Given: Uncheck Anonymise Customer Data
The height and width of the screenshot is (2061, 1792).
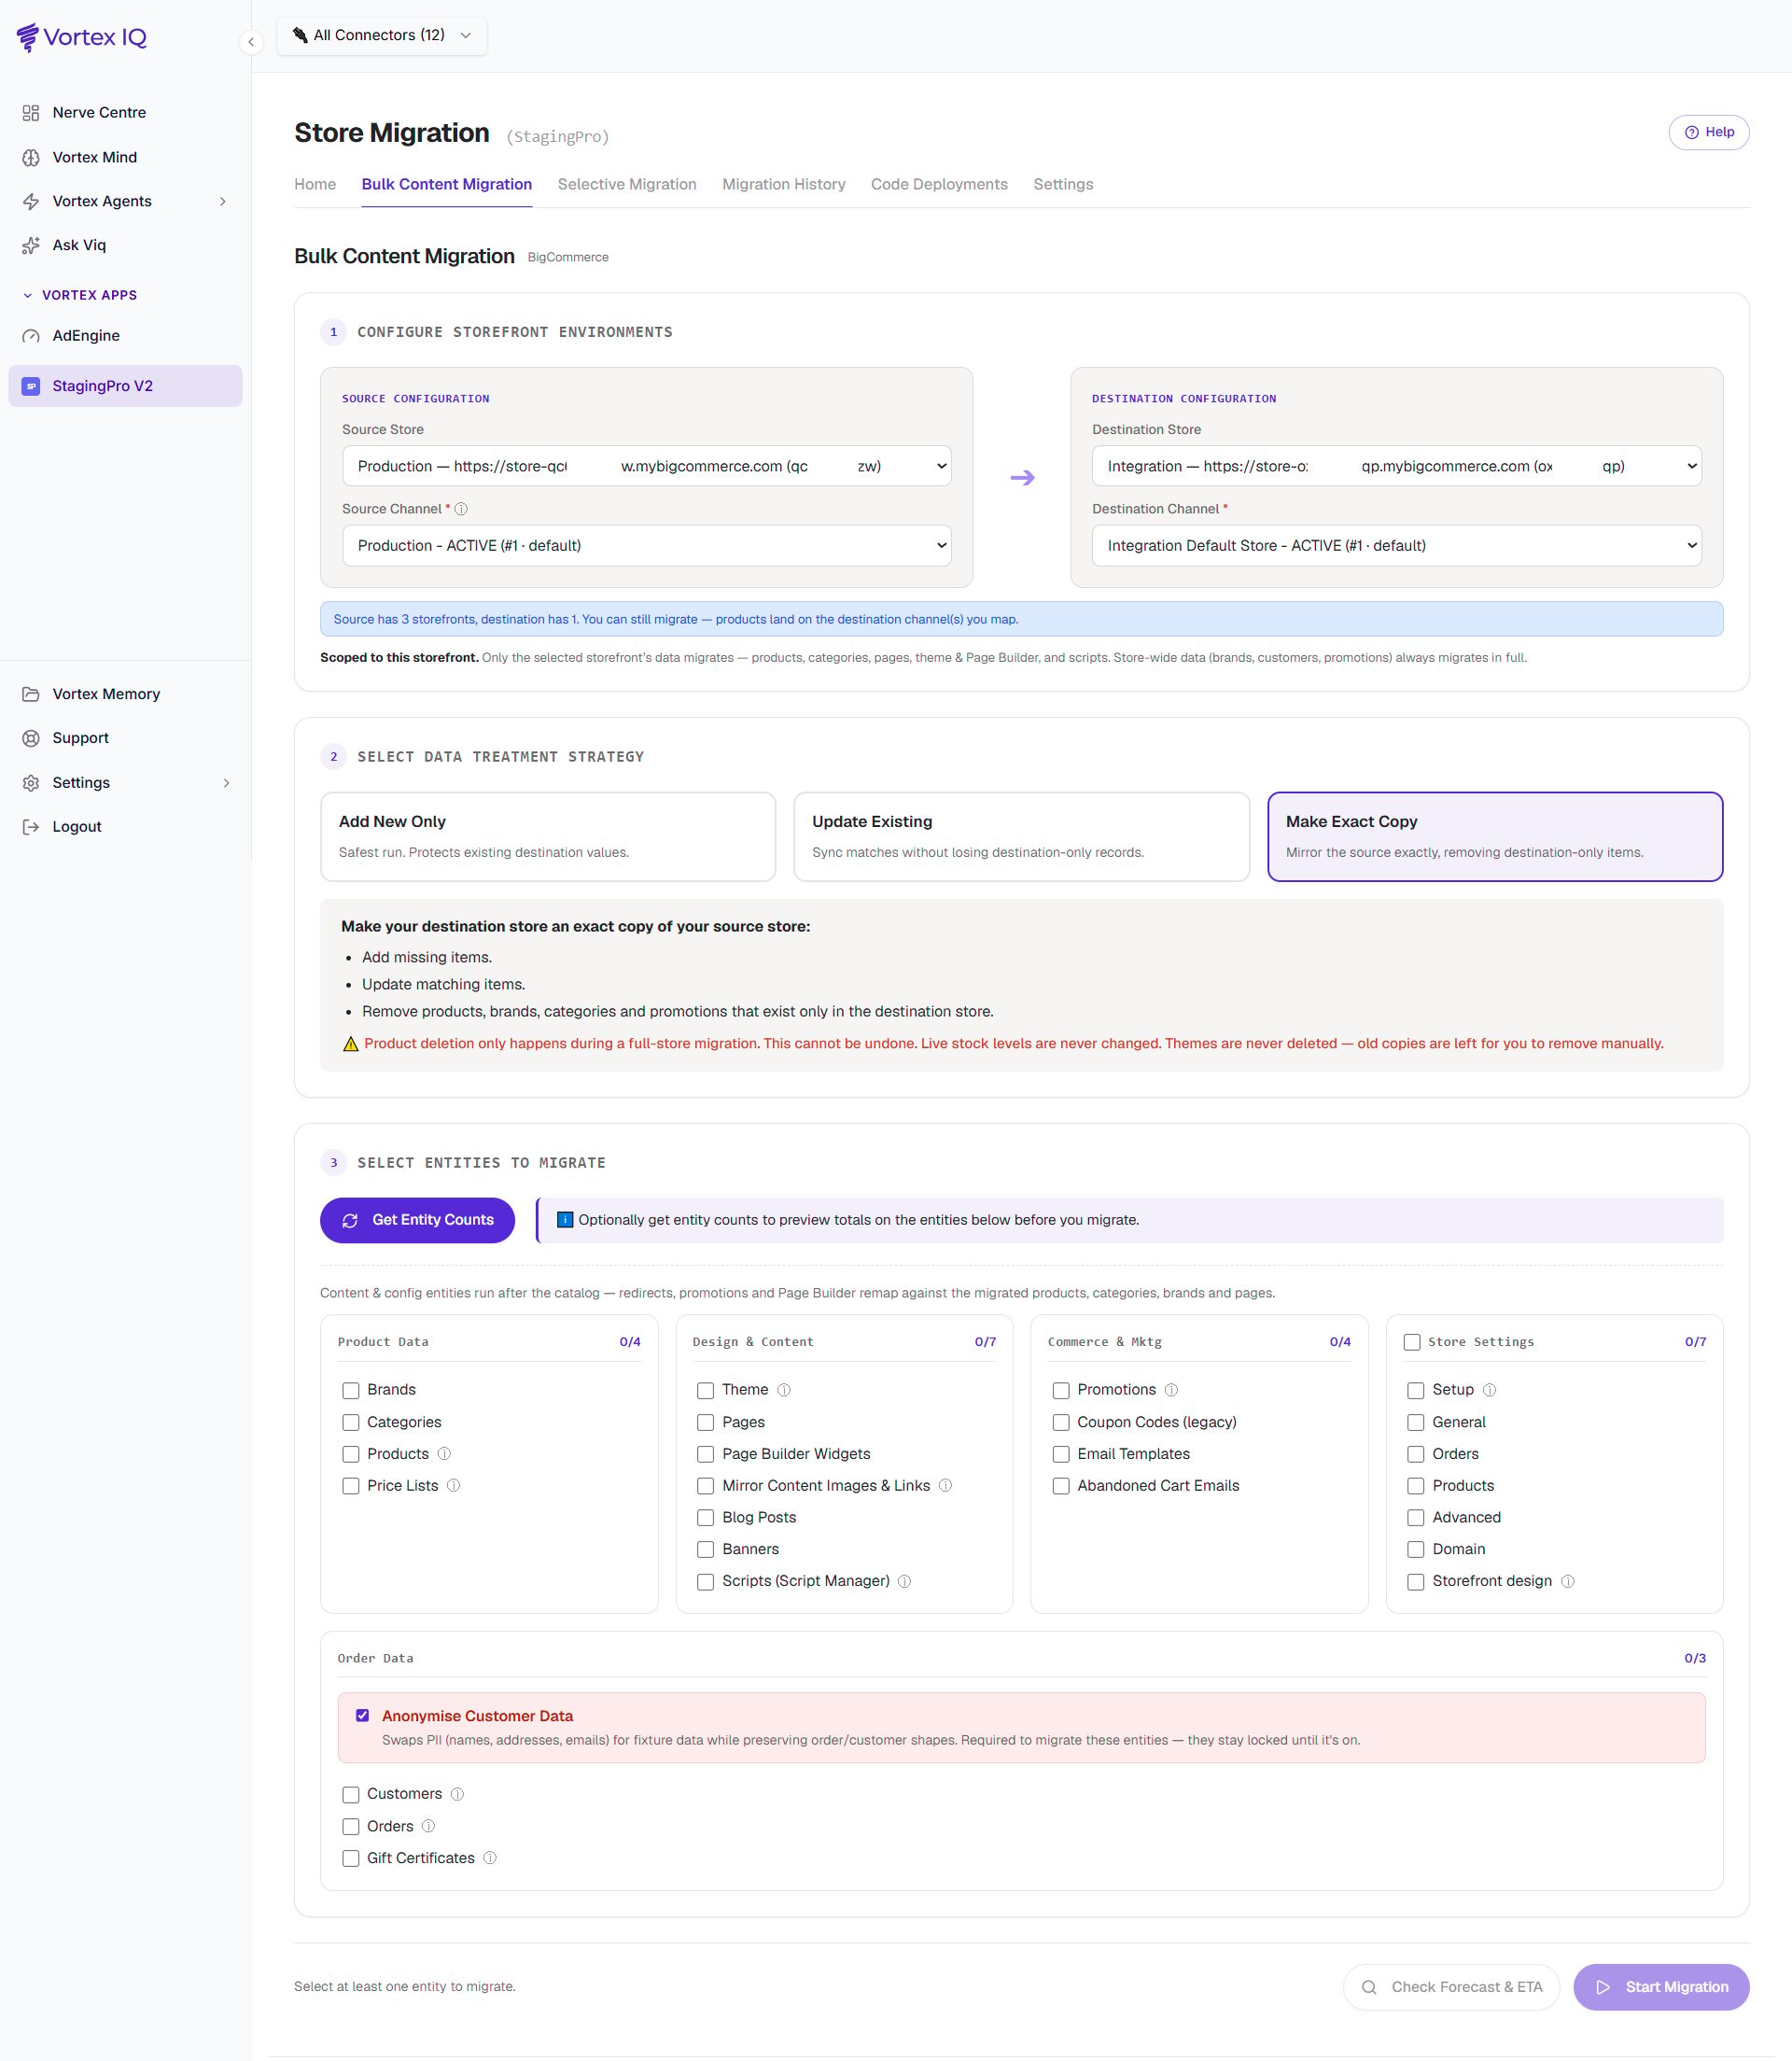Looking at the screenshot, I should (x=363, y=1716).
